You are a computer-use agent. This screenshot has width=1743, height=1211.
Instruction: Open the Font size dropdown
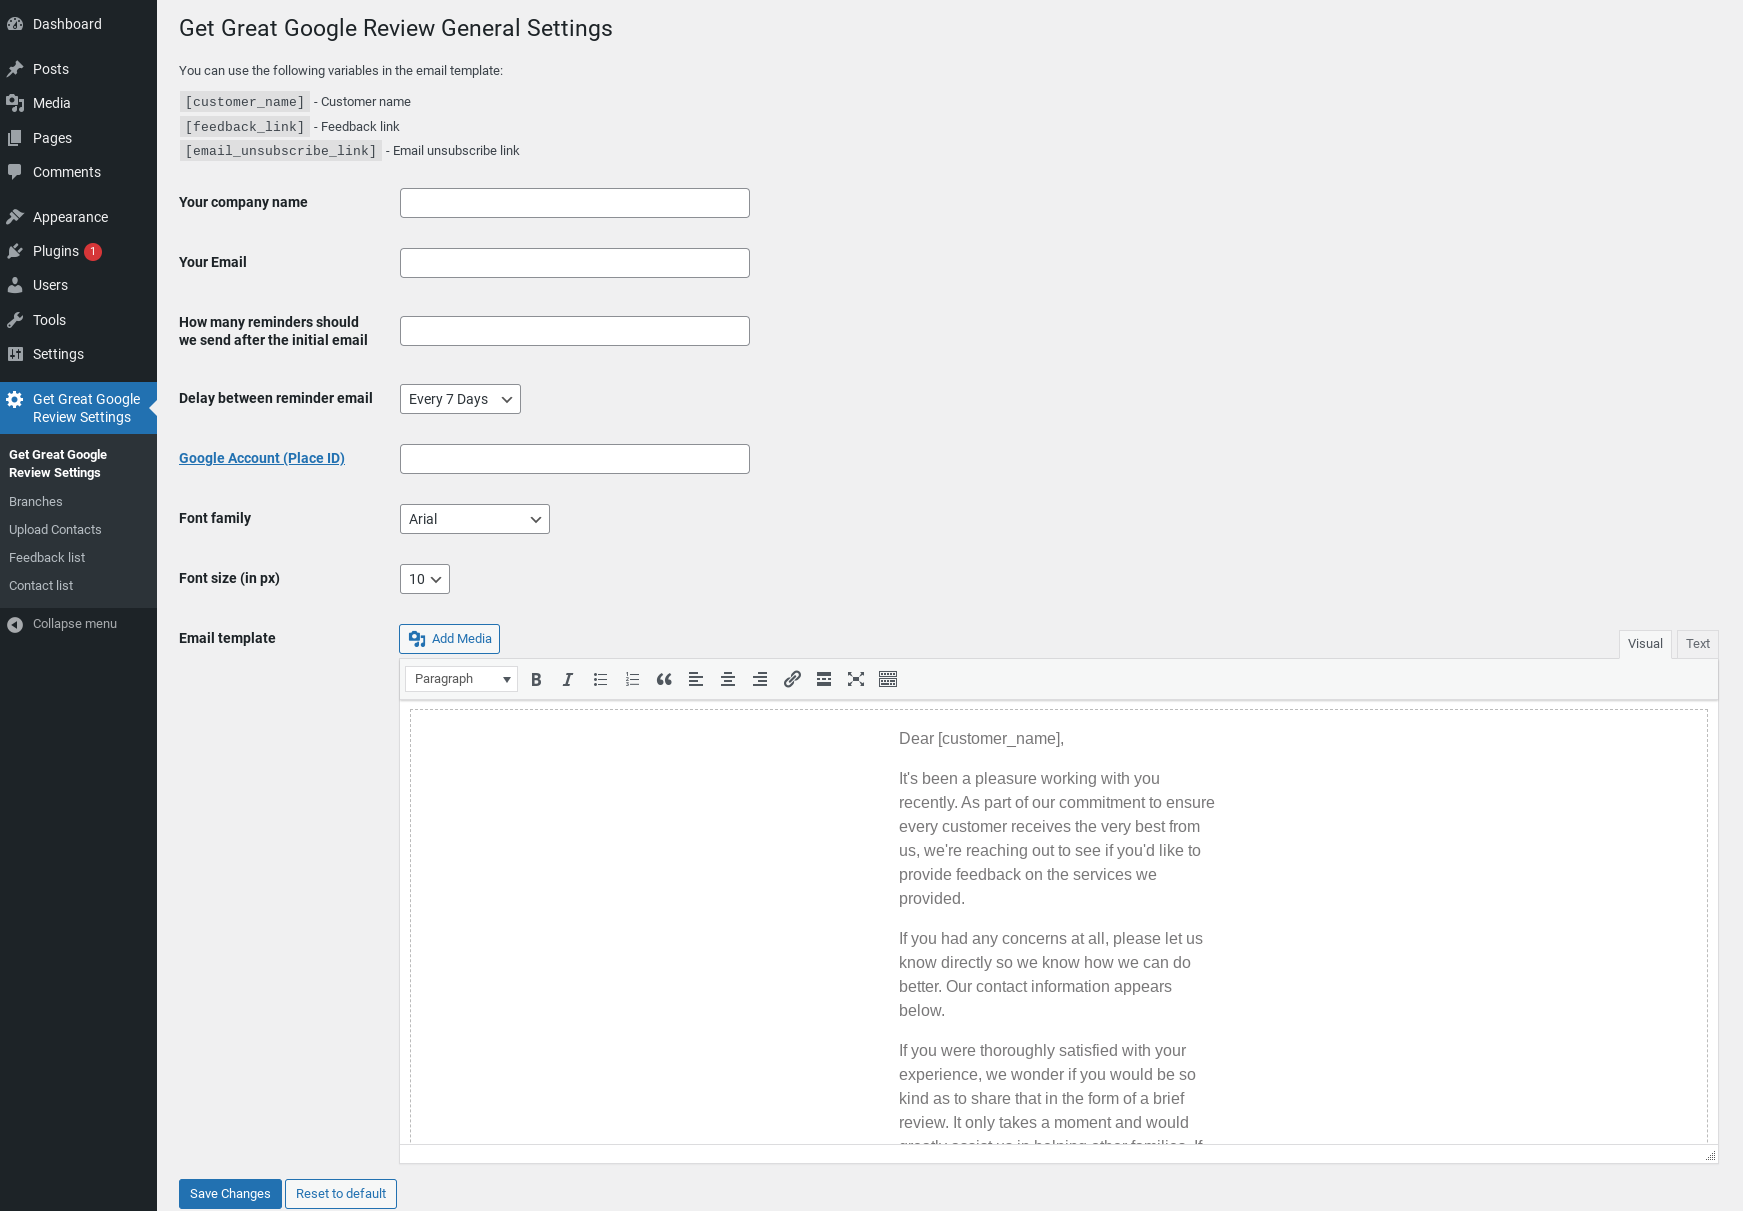[424, 579]
